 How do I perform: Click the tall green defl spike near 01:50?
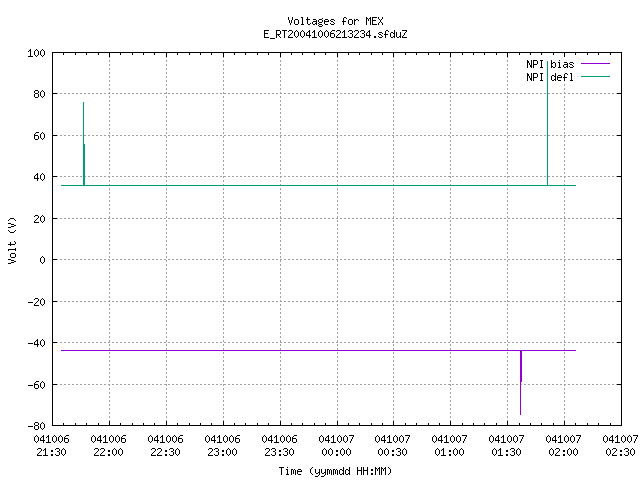pos(547,122)
